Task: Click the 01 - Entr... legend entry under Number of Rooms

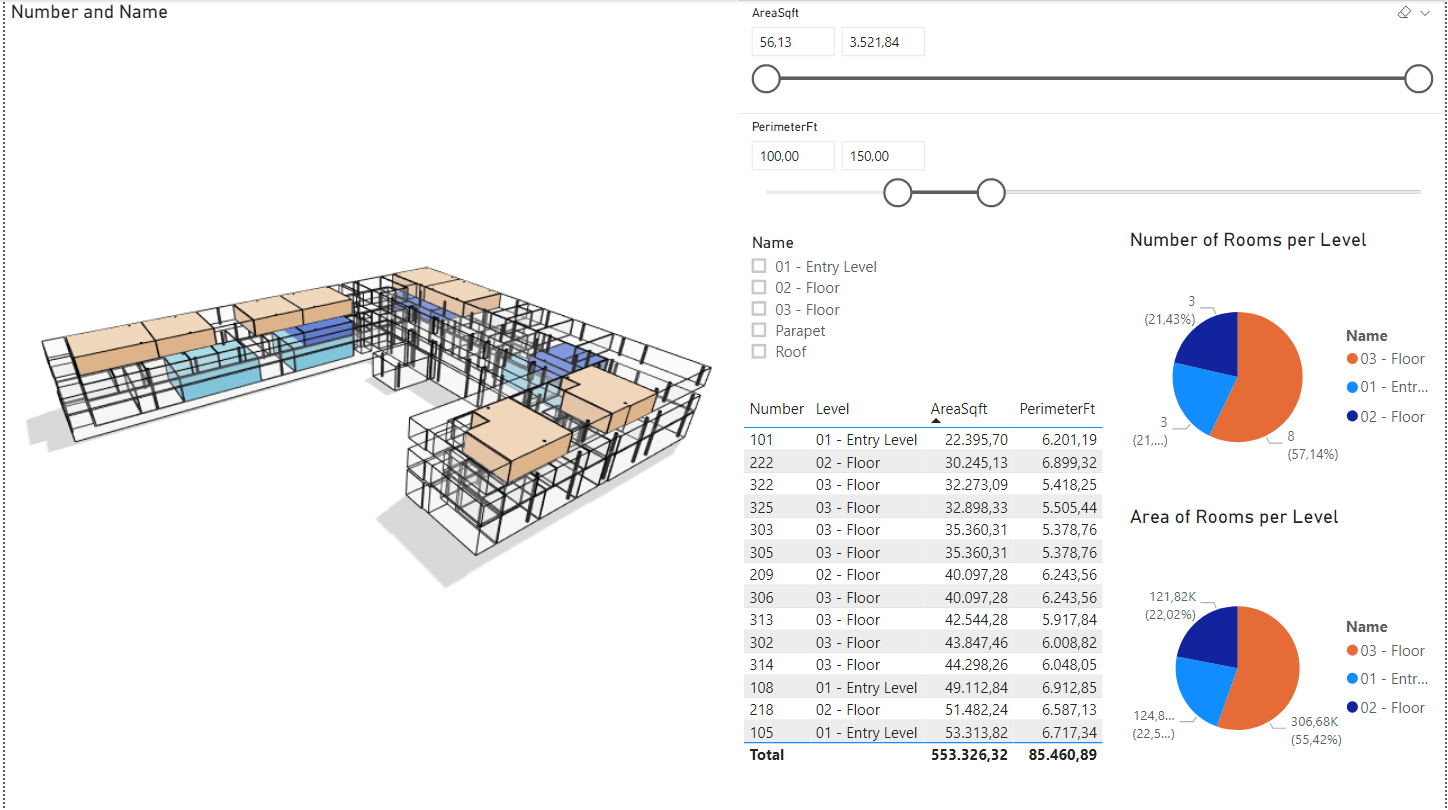Action: coord(1392,388)
